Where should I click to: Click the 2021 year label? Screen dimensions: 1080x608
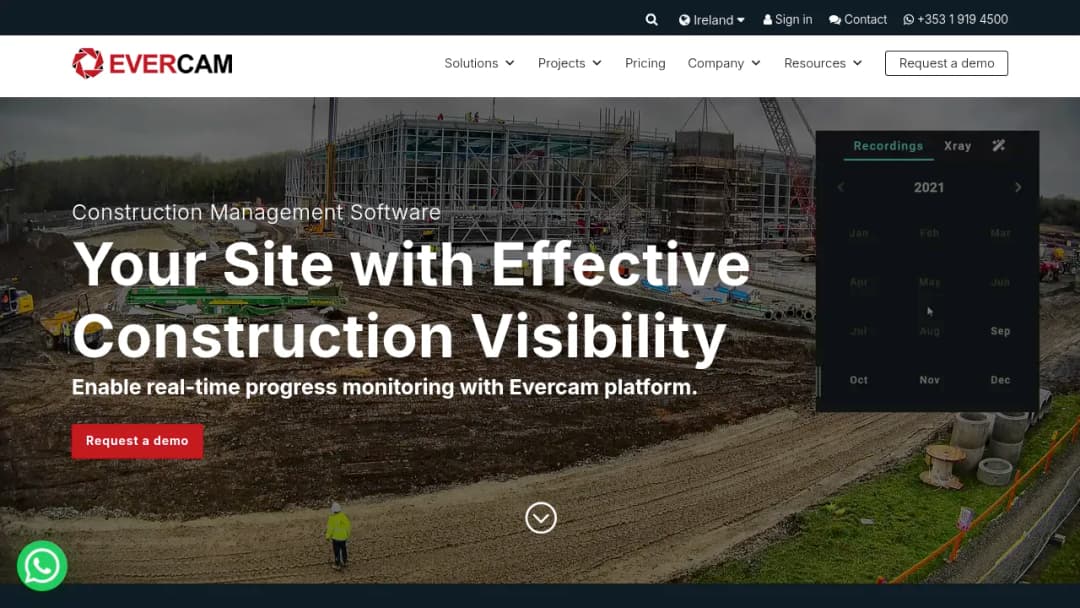(928, 187)
